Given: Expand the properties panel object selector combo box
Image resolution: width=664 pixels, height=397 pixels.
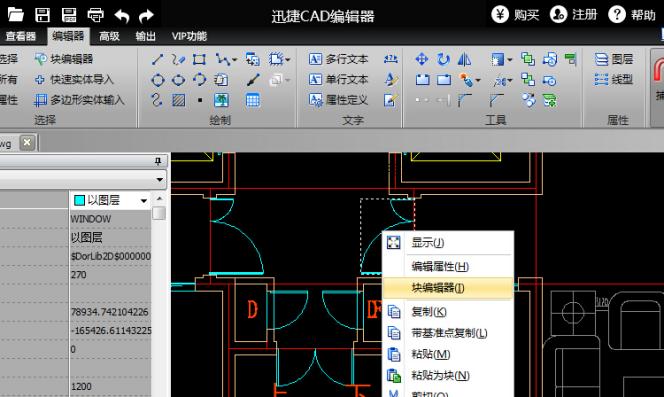Looking at the screenshot, I should click(159, 180).
